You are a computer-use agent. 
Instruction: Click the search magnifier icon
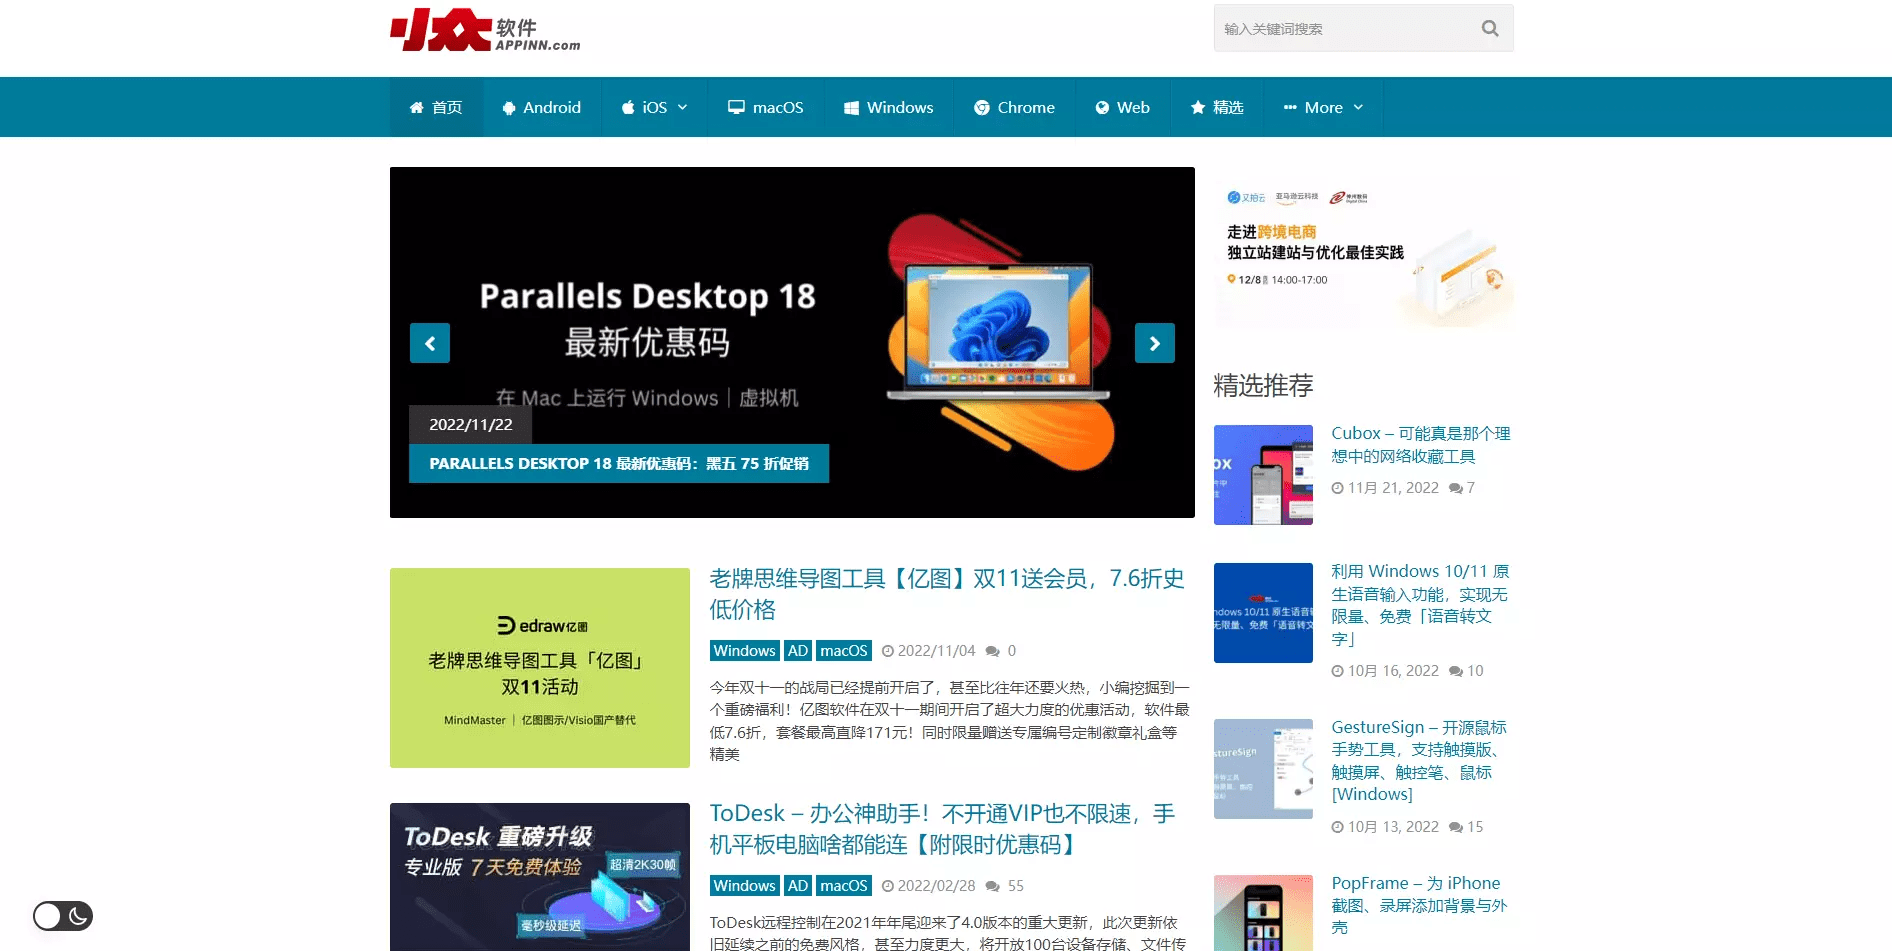coord(1489,28)
